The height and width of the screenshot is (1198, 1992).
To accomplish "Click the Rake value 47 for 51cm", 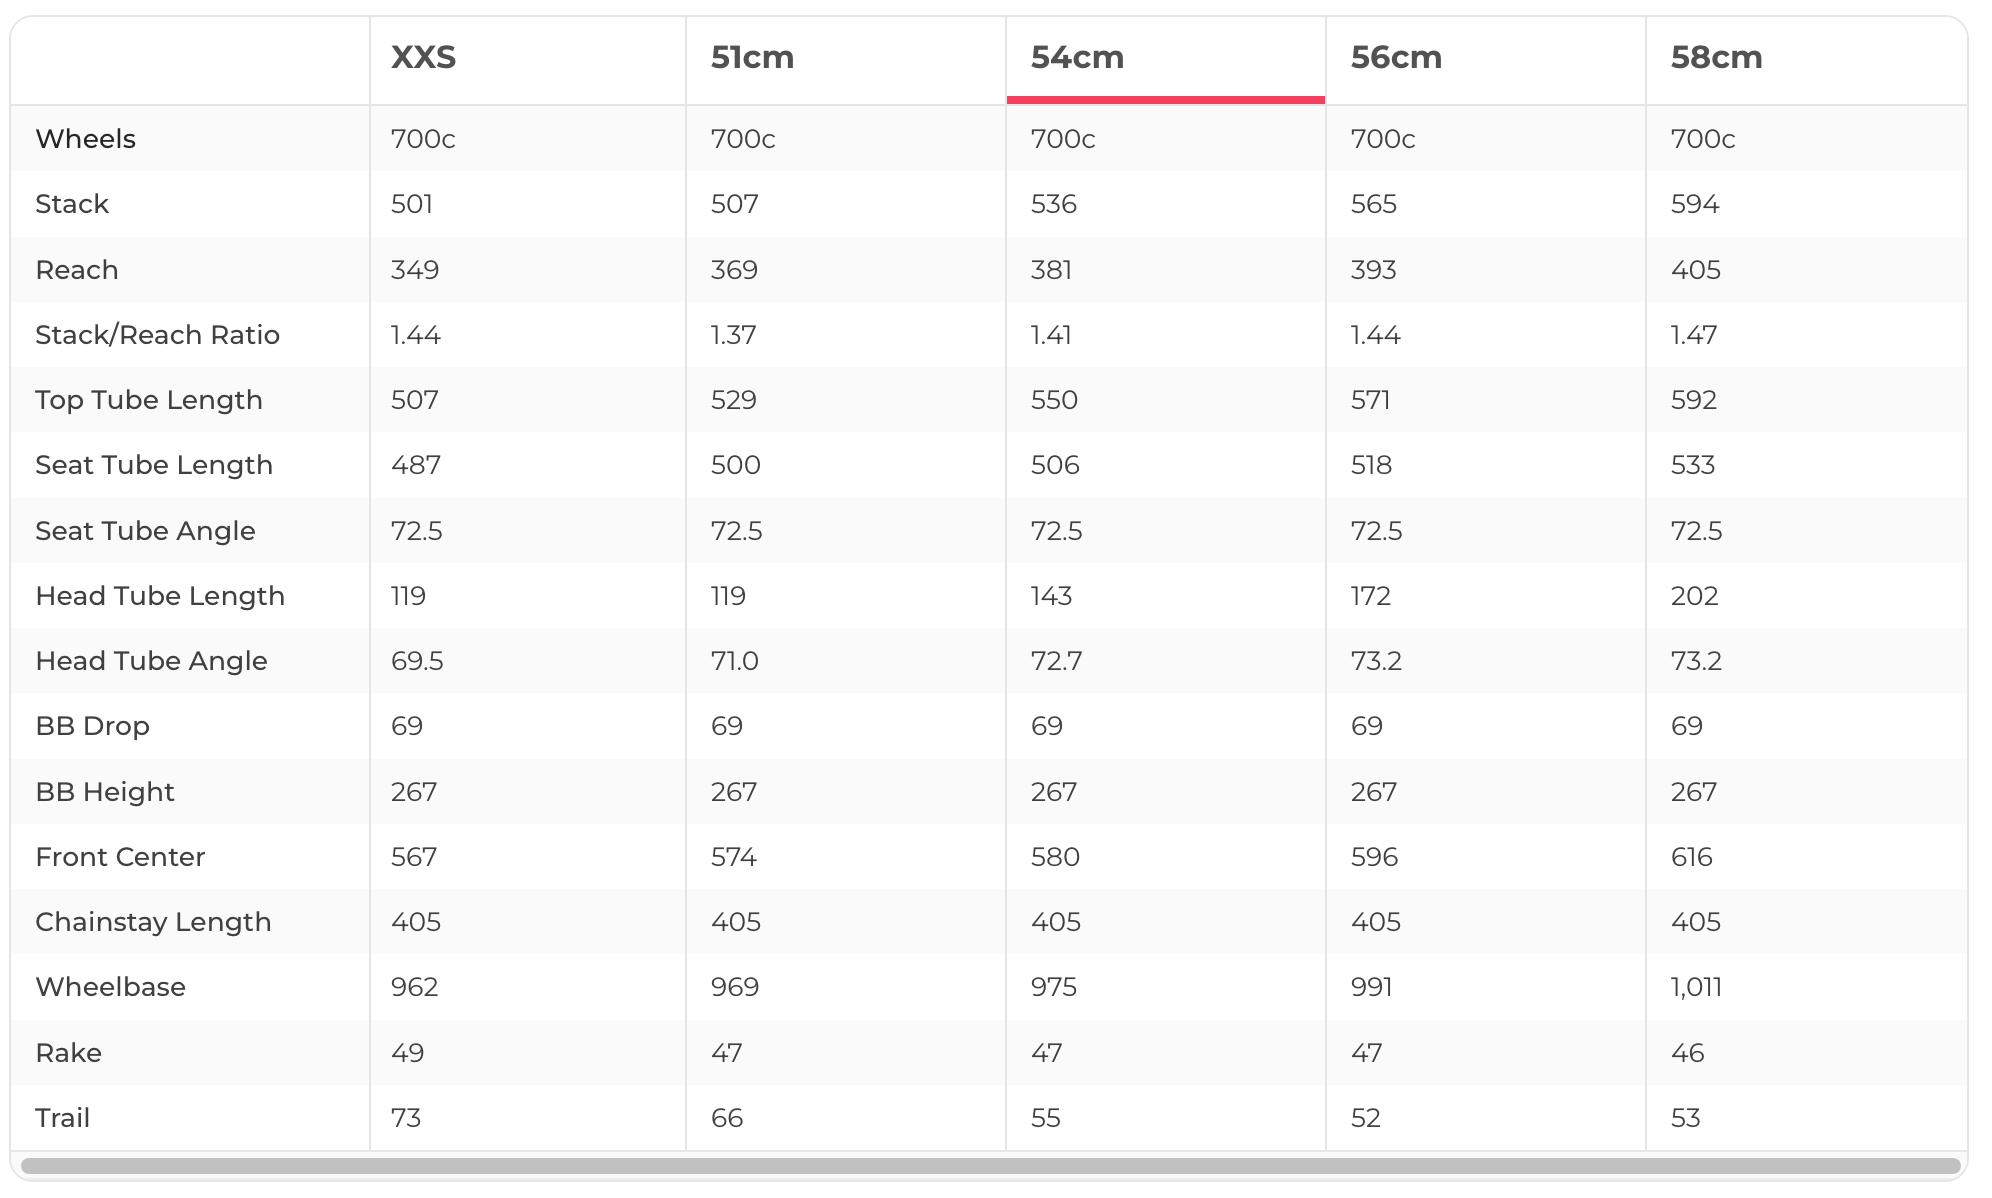I will pyautogui.click(x=726, y=1053).
